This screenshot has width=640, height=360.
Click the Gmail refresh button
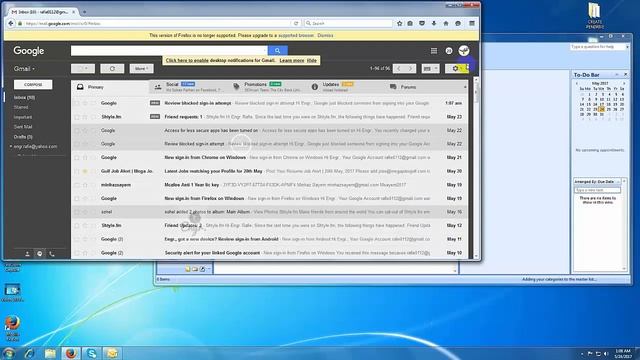[x=112, y=69]
